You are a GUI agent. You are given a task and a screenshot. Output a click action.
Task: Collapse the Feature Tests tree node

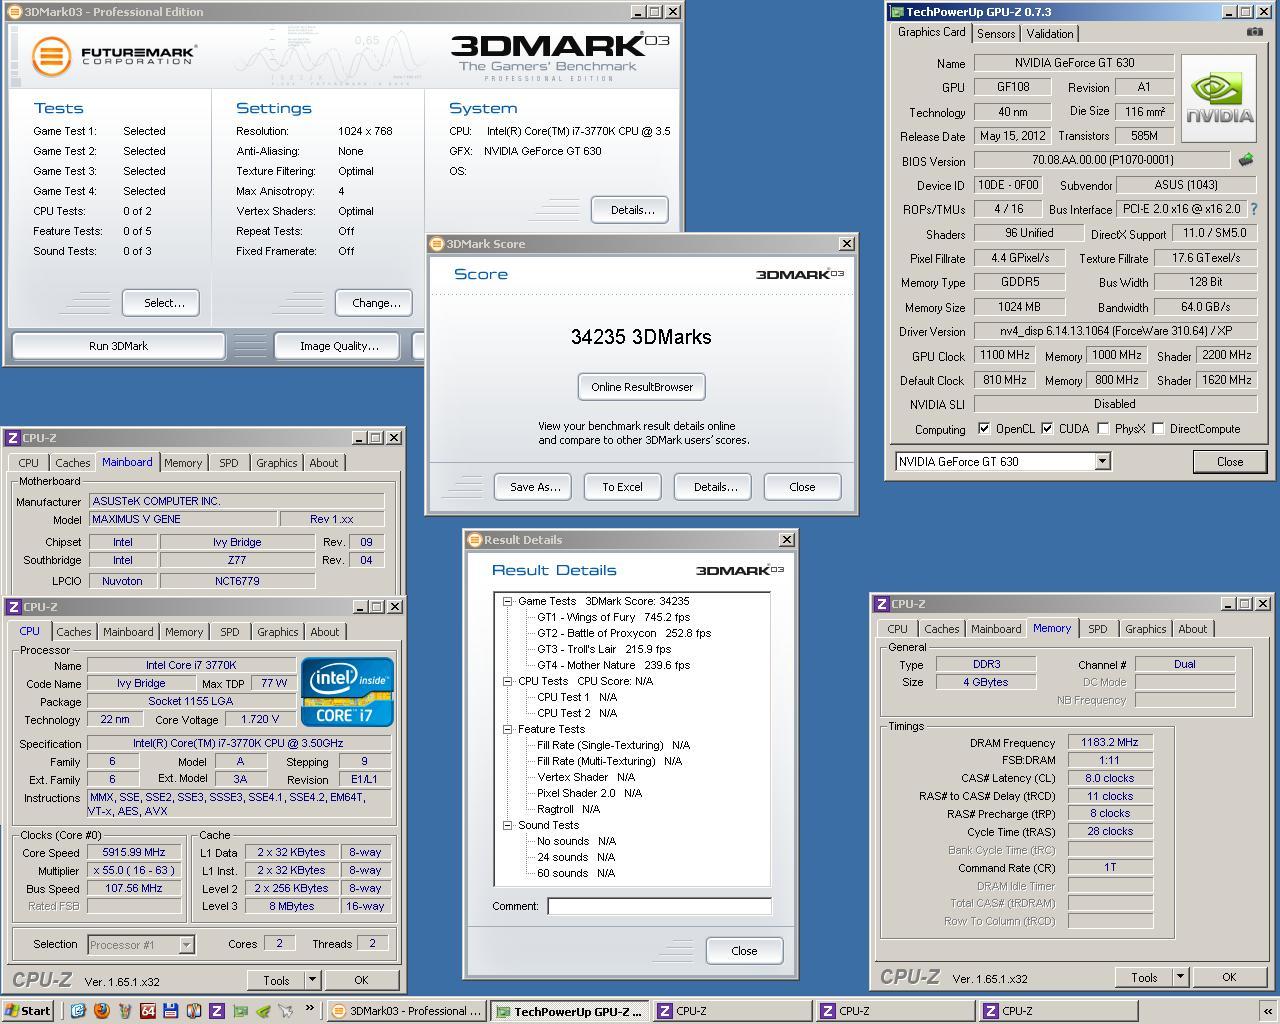tap(507, 729)
